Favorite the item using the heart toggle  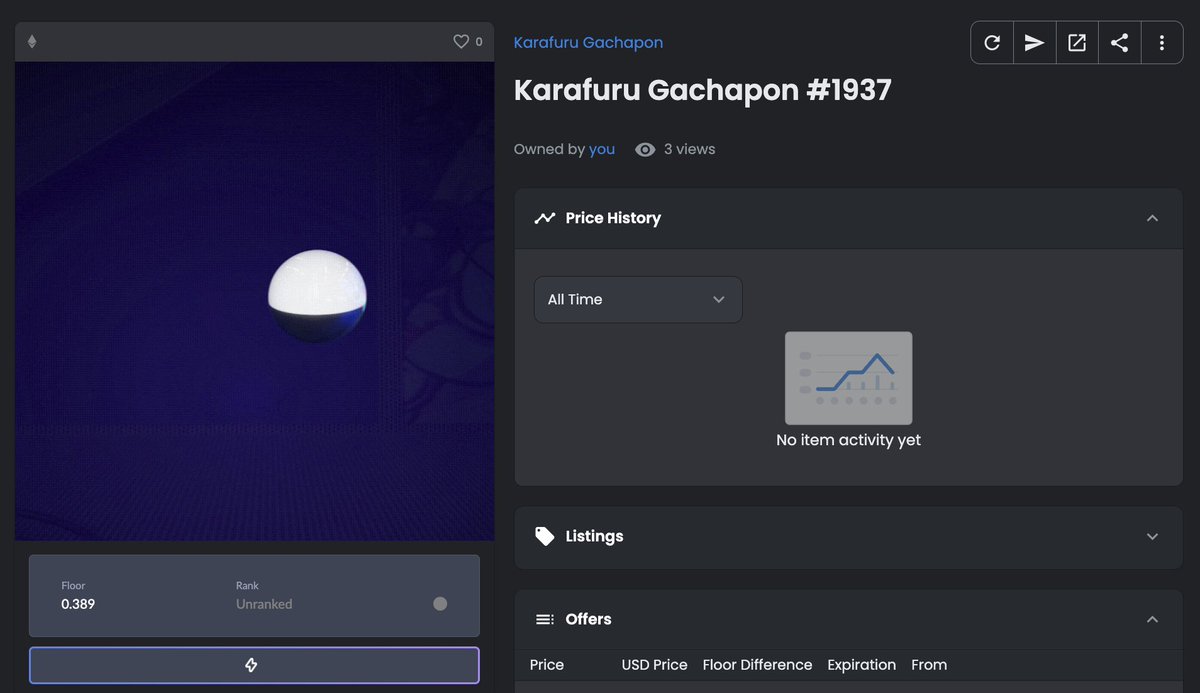pos(458,41)
